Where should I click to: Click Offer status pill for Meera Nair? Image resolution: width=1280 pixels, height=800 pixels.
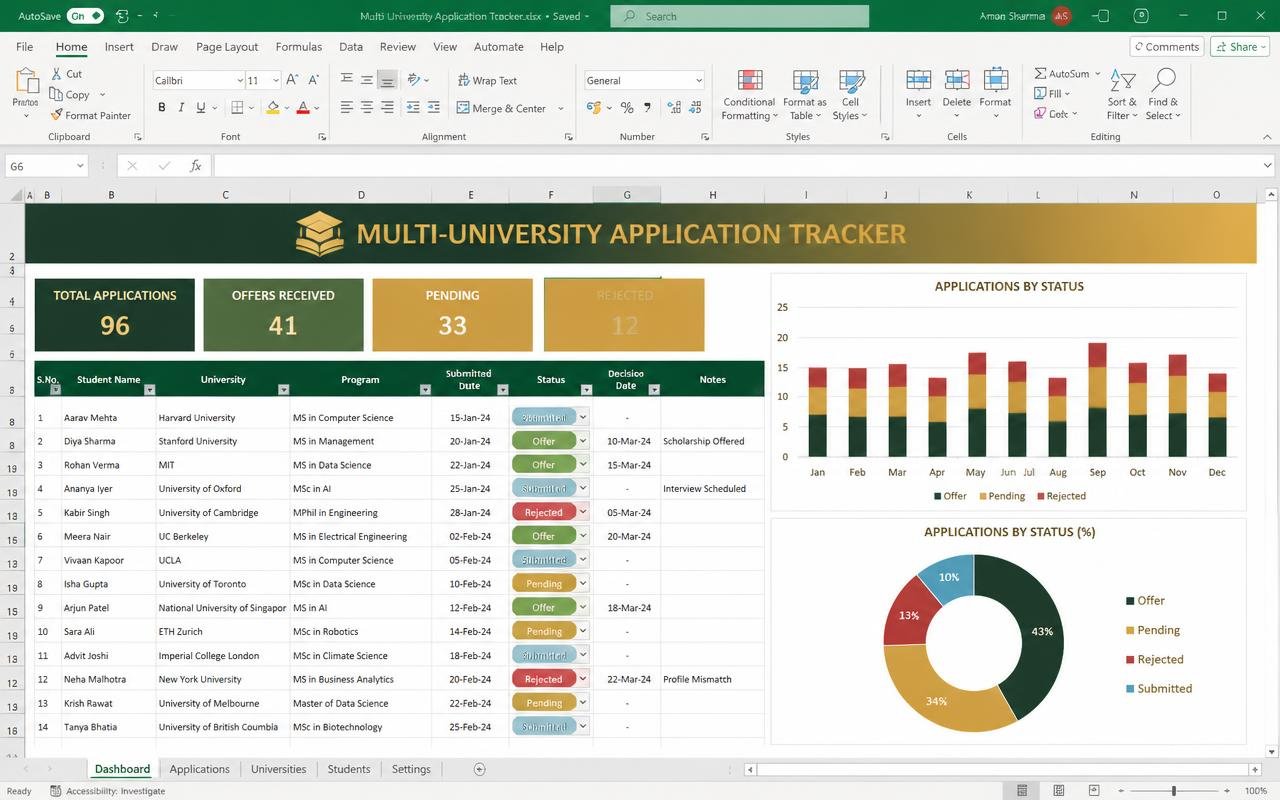[x=544, y=536]
